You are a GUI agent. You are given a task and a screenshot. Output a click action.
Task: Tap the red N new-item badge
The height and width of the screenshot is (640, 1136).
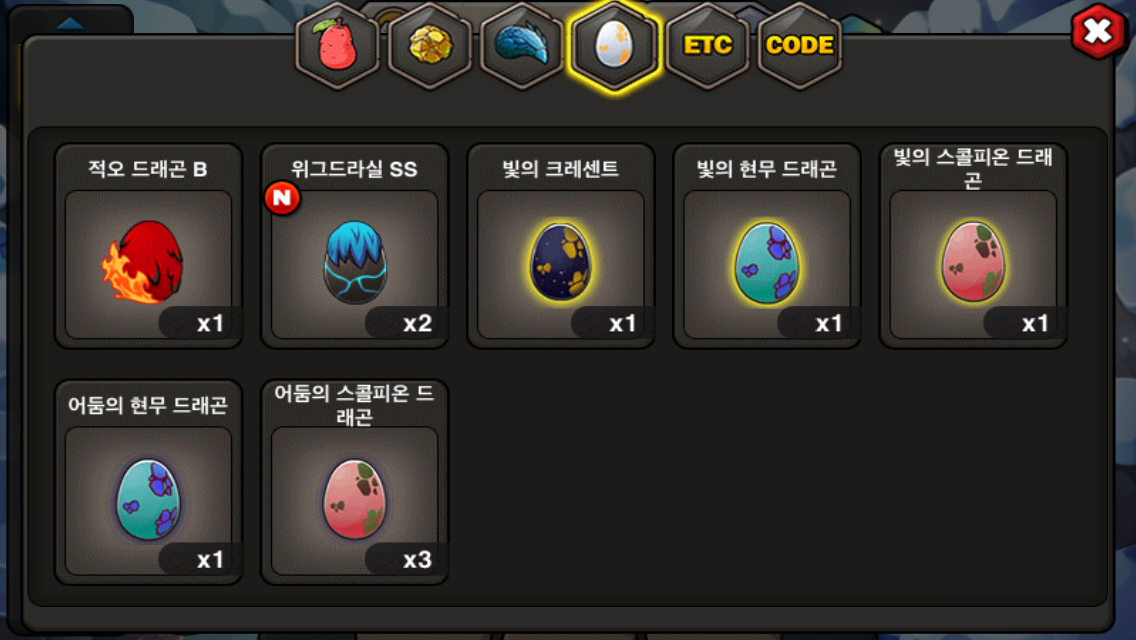[x=282, y=197]
